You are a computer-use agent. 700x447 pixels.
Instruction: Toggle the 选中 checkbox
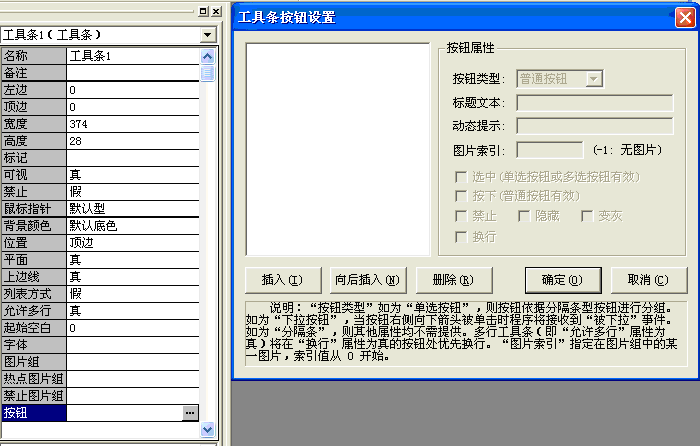pos(460,177)
